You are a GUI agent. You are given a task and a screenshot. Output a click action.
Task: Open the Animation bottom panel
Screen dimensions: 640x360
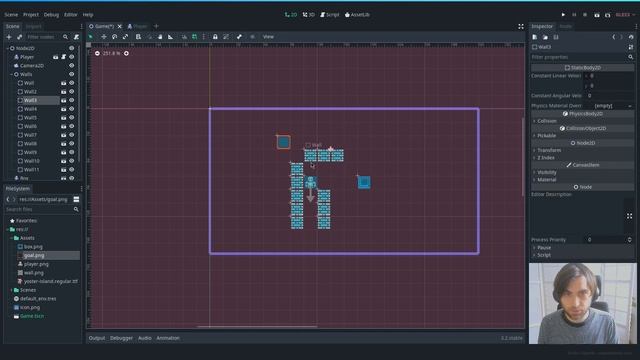coord(168,338)
